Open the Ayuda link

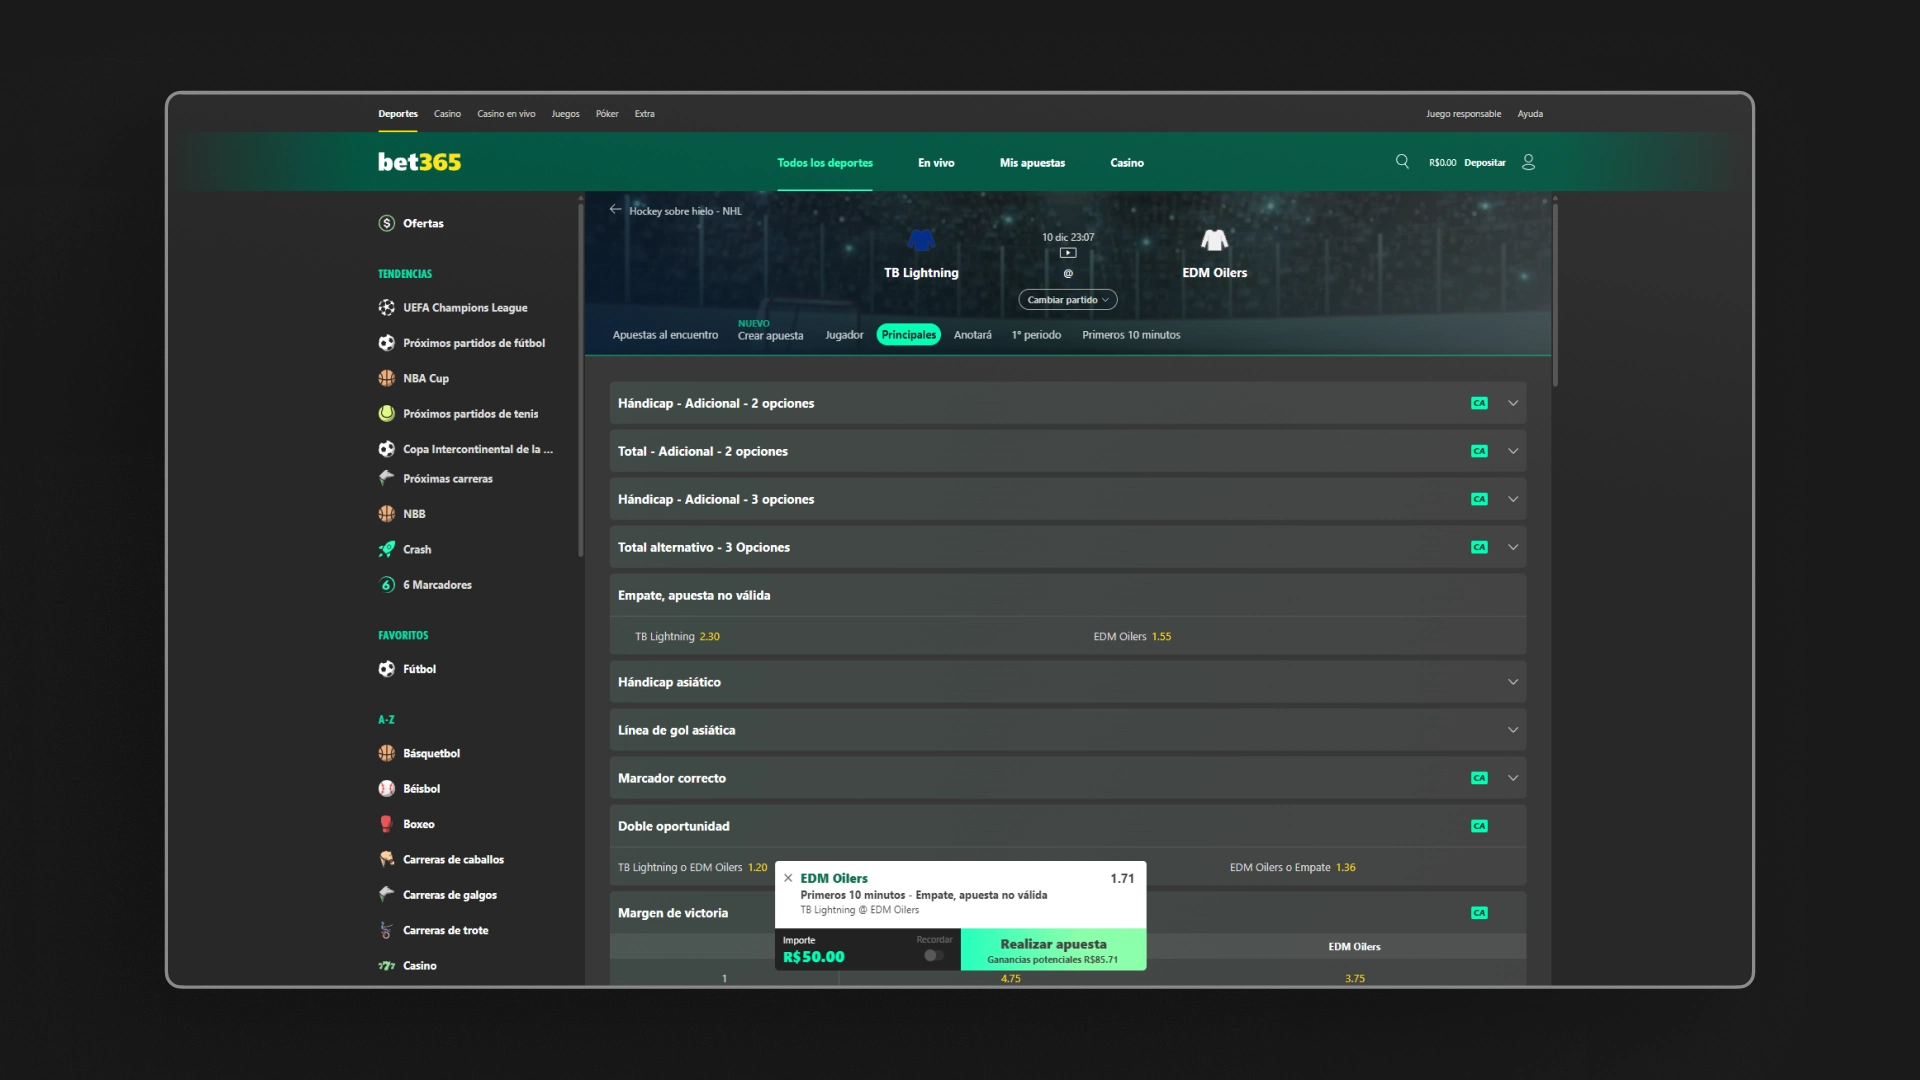click(x=1530, y=114)
